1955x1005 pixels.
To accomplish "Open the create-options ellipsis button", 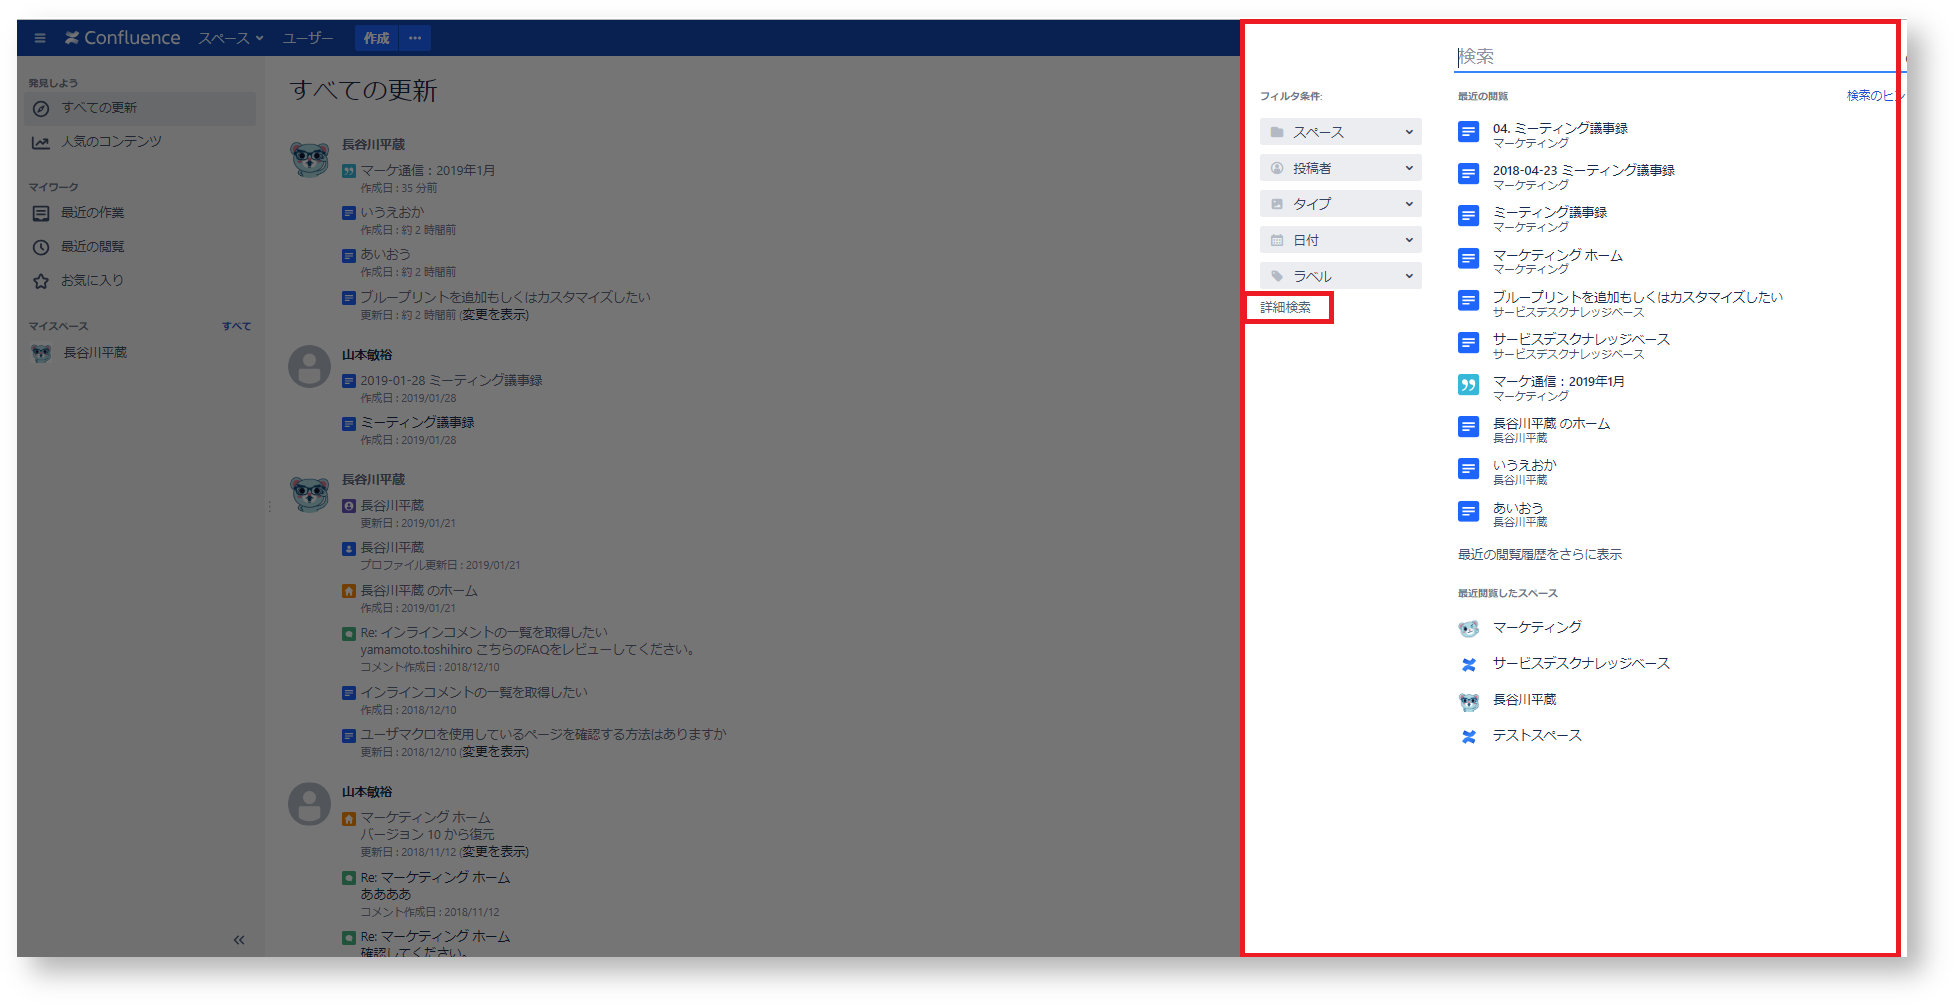I will pos(415,38).
